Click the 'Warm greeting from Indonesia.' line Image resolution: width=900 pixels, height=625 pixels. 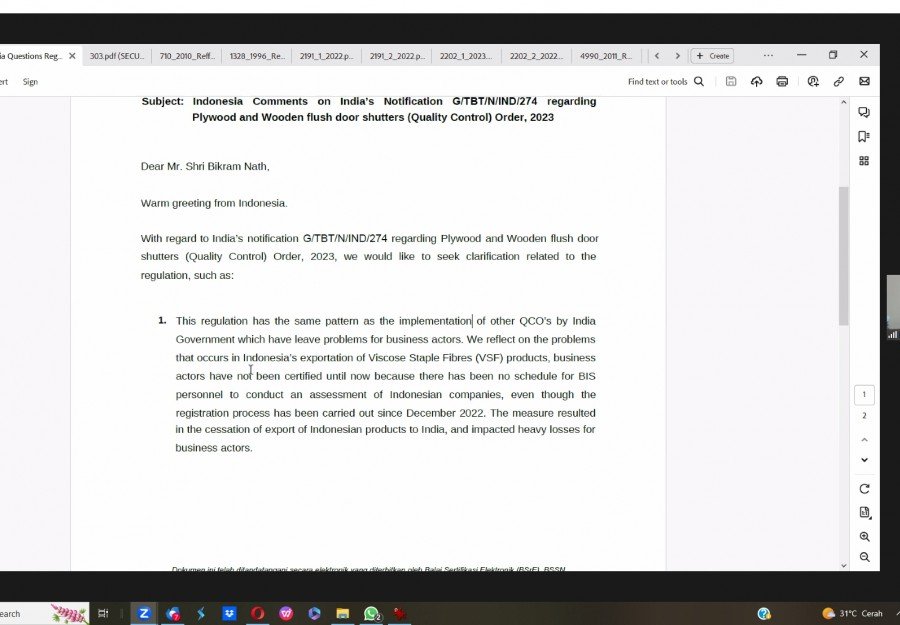pos(214,203)
